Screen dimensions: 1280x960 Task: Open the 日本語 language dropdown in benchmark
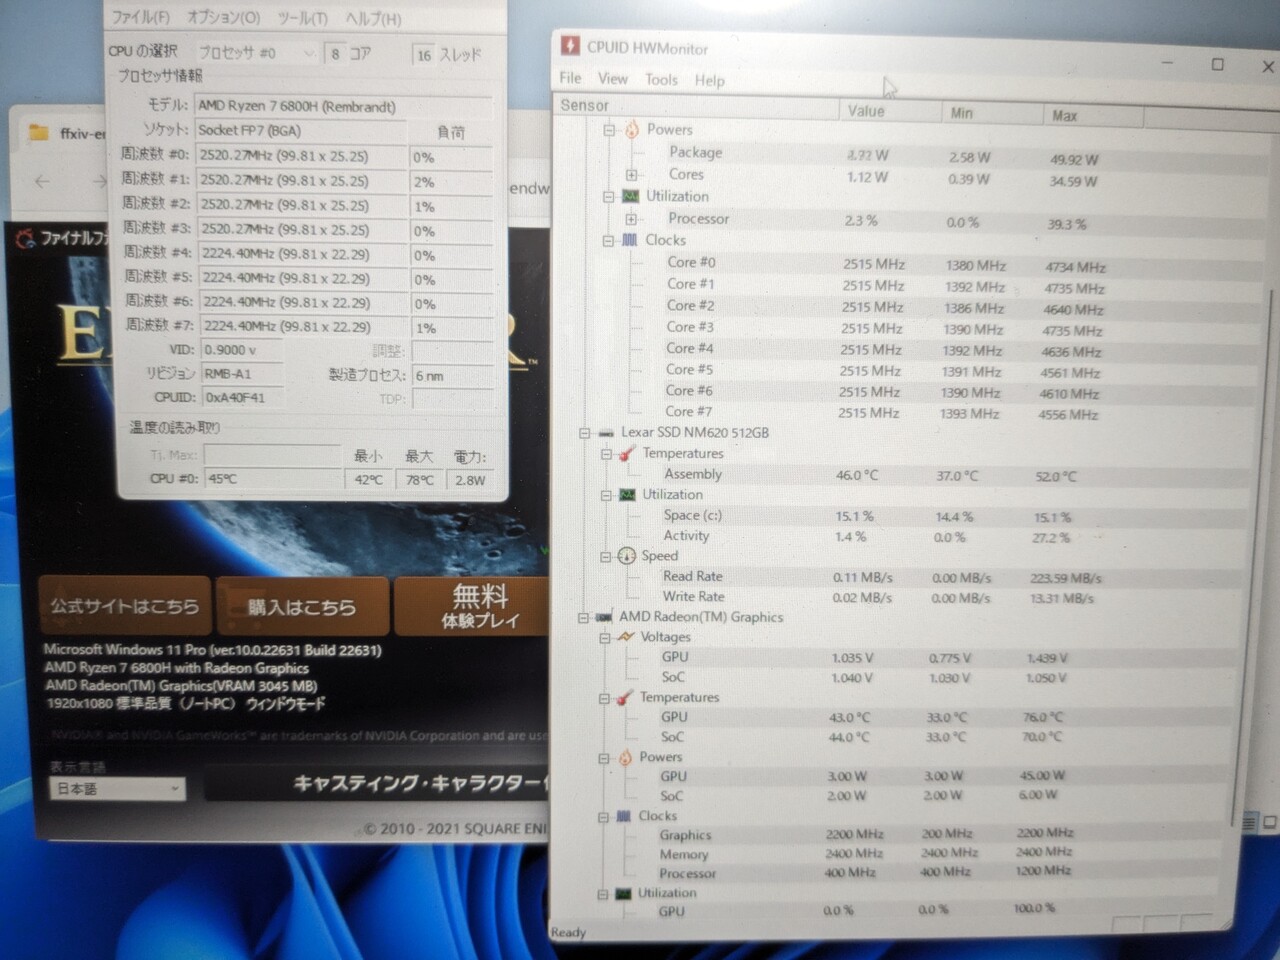coord(117,789)
